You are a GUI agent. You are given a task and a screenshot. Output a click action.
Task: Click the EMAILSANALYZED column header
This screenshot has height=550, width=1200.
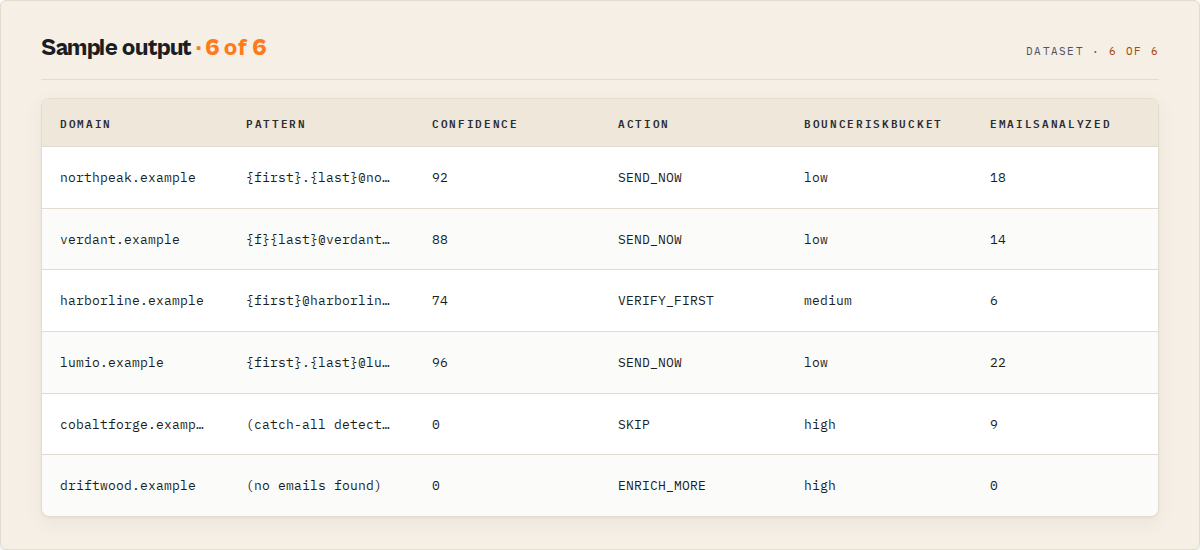[x=1050, y=124]
